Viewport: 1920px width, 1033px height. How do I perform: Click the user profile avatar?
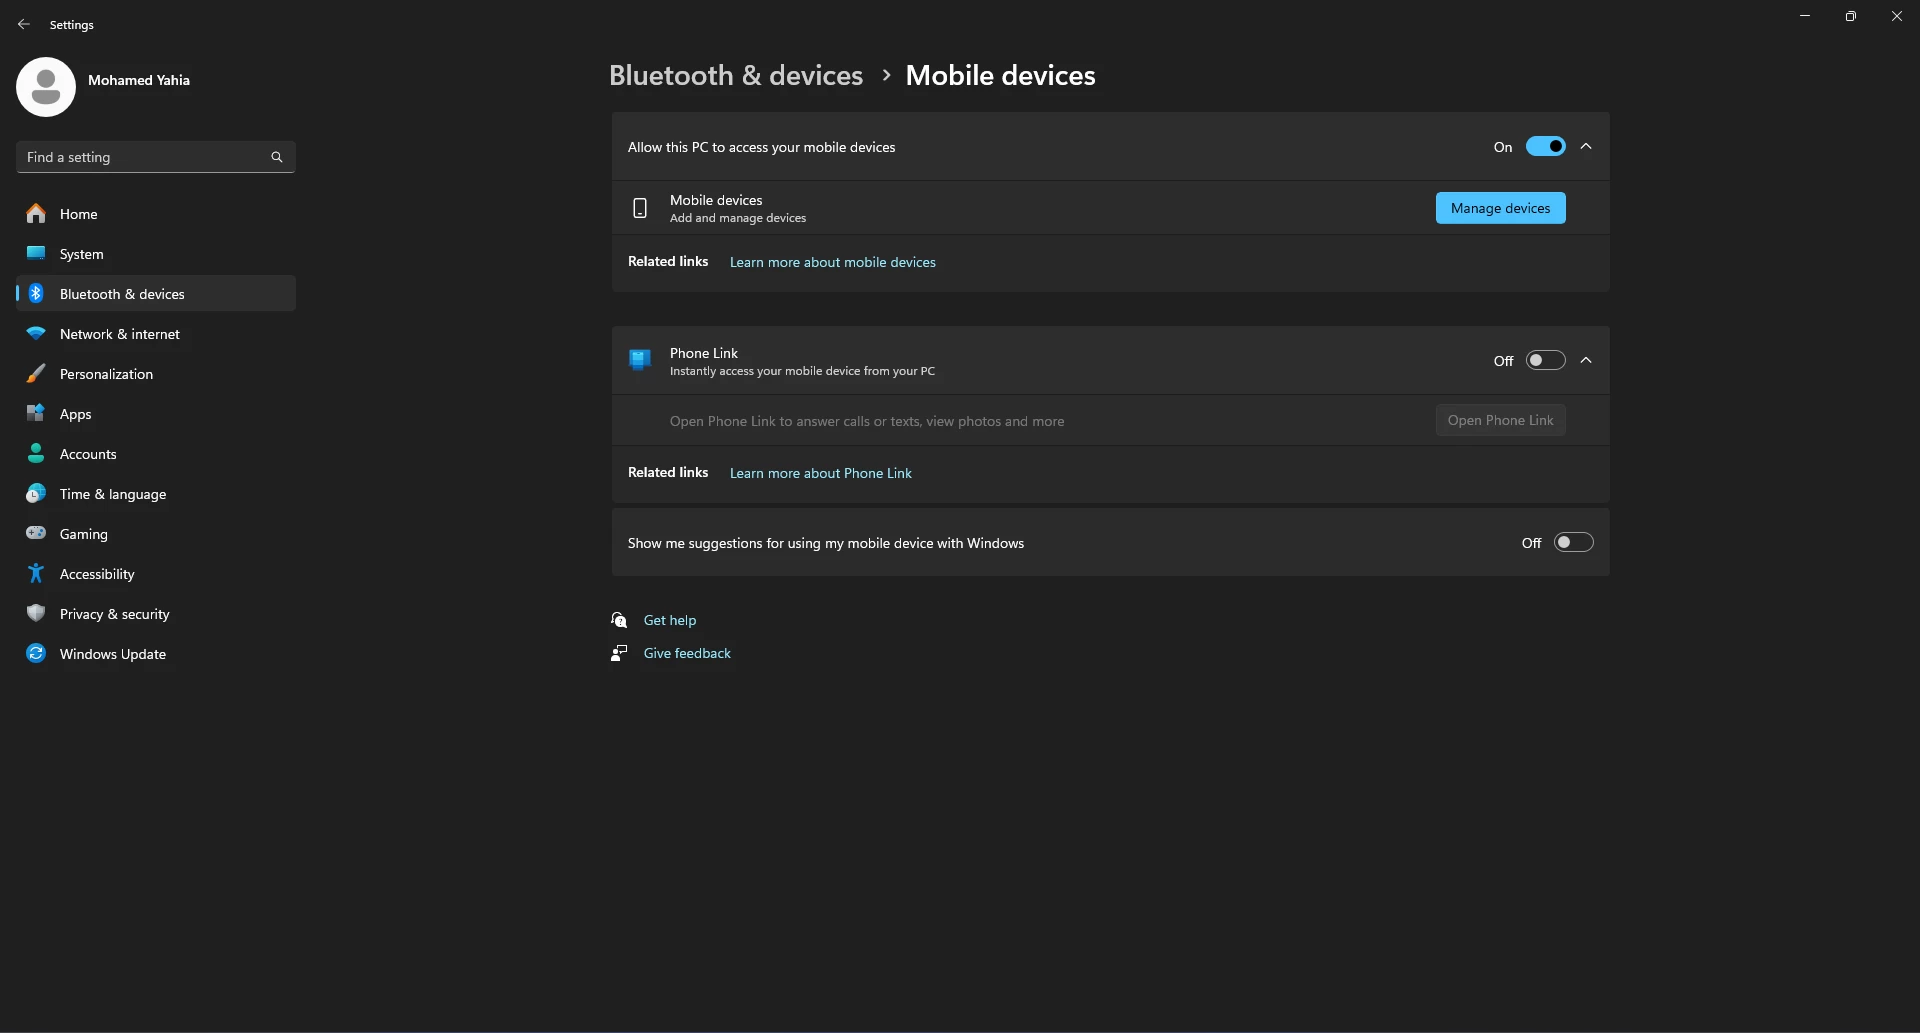(46, 87)
